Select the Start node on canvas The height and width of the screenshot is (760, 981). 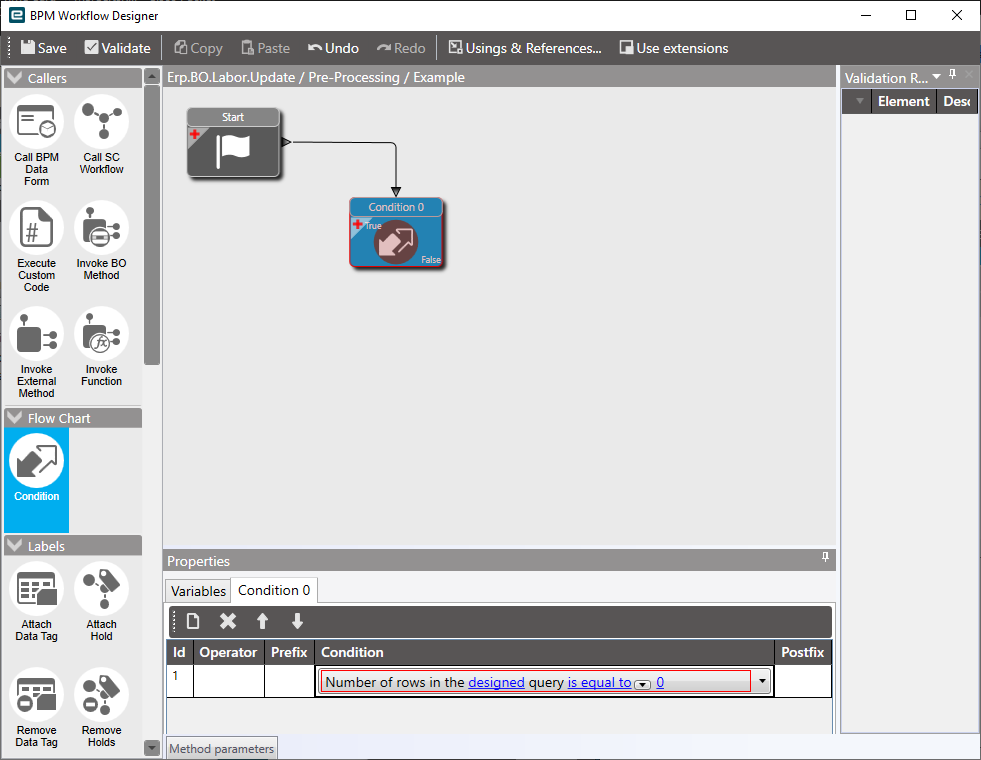coord(233,143)
